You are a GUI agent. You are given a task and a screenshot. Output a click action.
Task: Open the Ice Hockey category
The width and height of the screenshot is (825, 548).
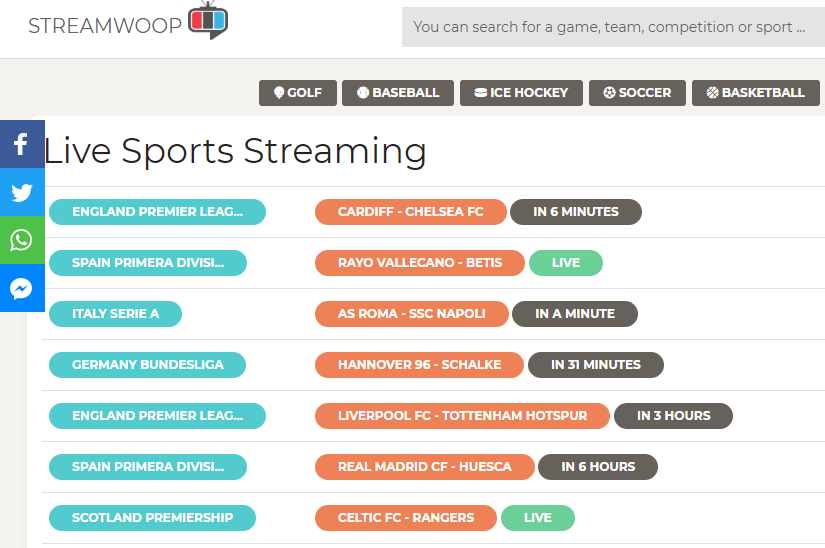521,93
